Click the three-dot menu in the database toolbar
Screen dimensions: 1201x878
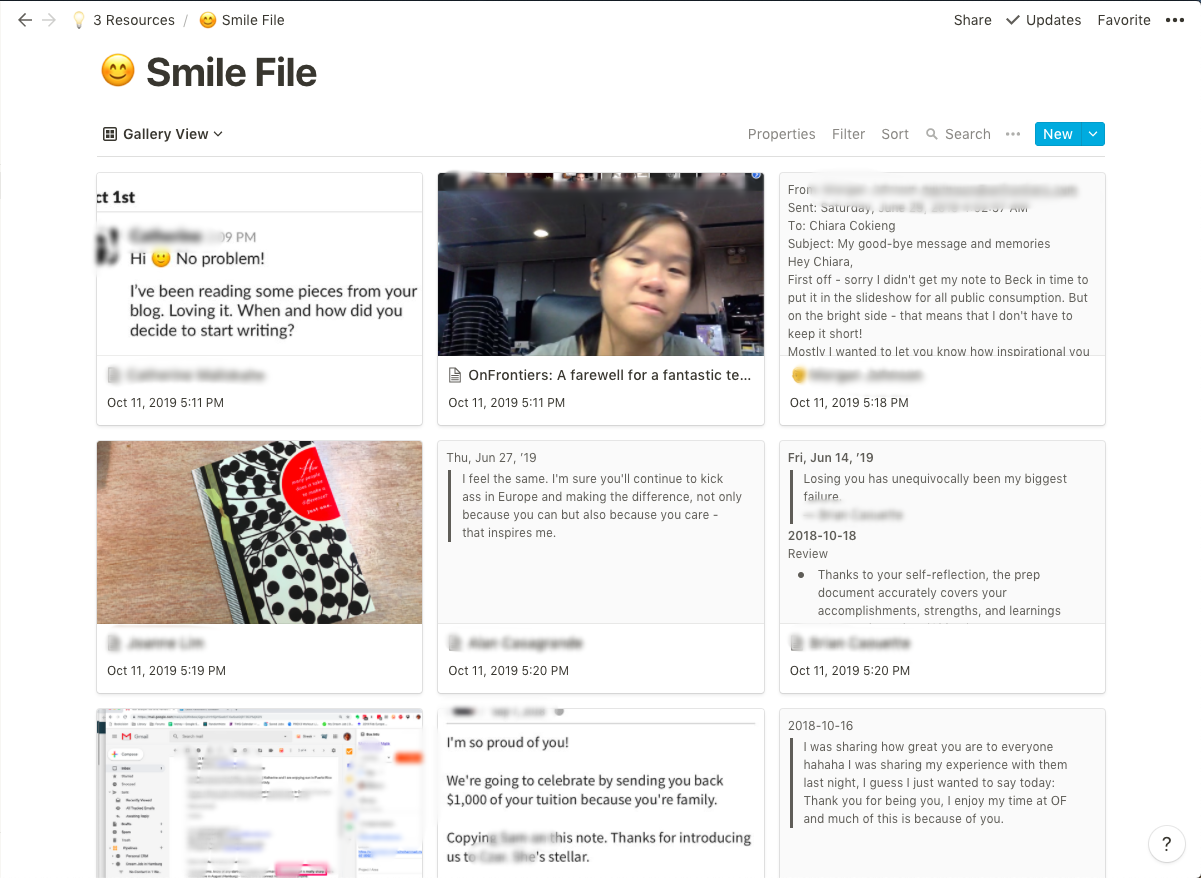coord(1013,134)
